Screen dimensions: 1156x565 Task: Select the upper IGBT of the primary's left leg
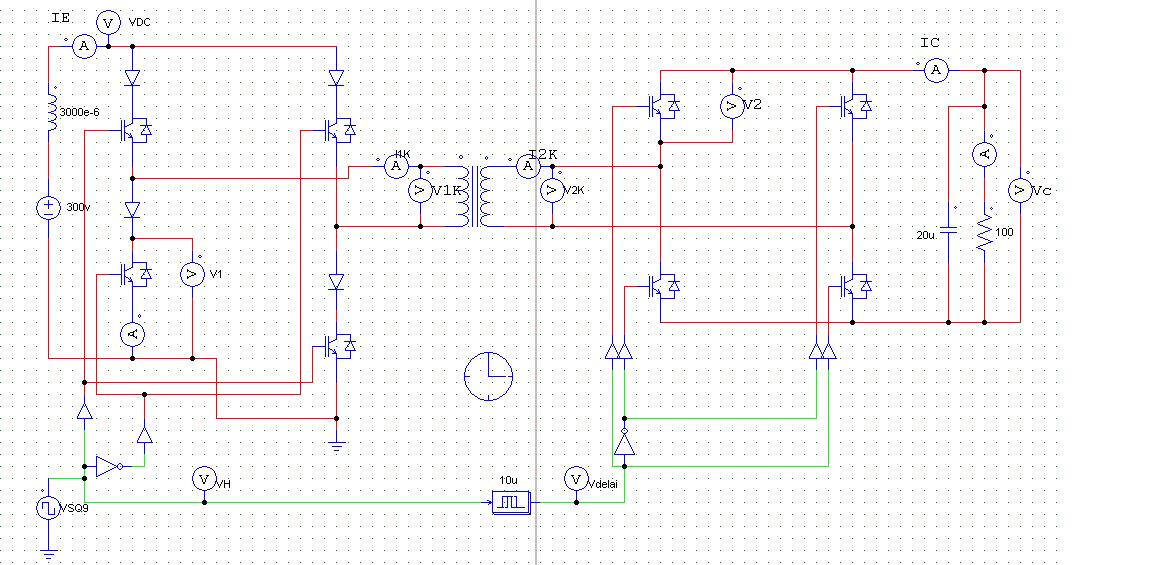click(136, 131)
